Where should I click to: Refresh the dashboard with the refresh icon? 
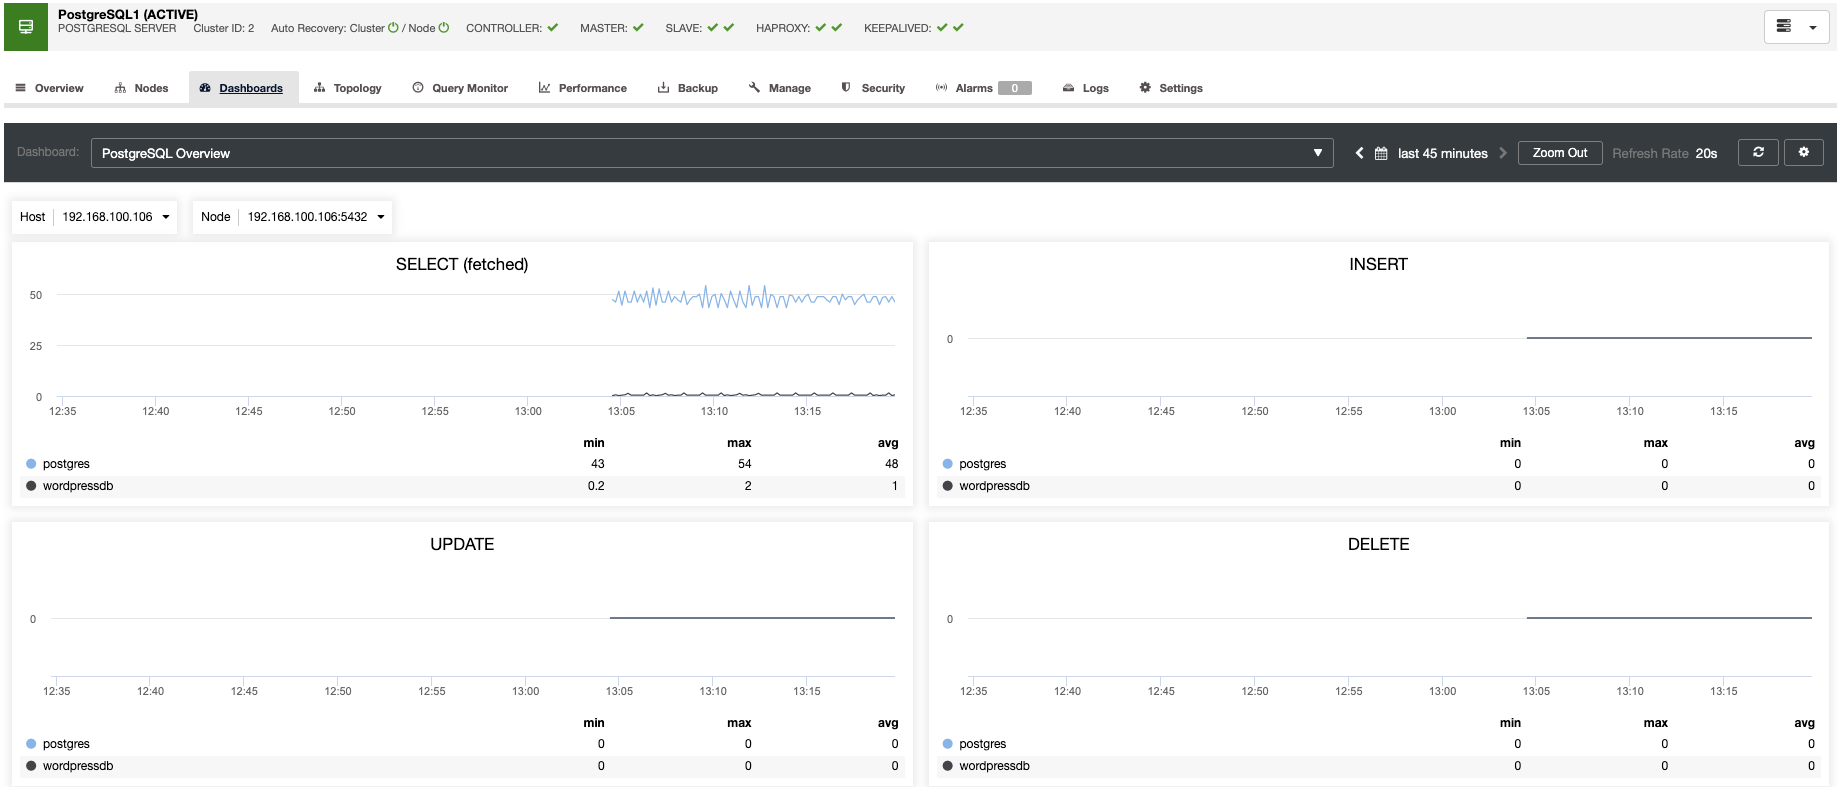pos(1758,152)
